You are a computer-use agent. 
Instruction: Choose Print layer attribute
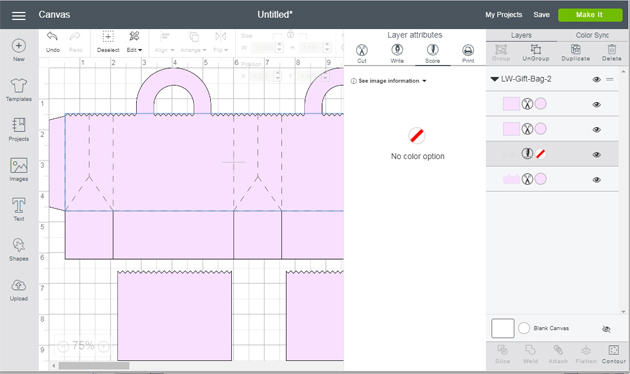[x=468, y=53]
